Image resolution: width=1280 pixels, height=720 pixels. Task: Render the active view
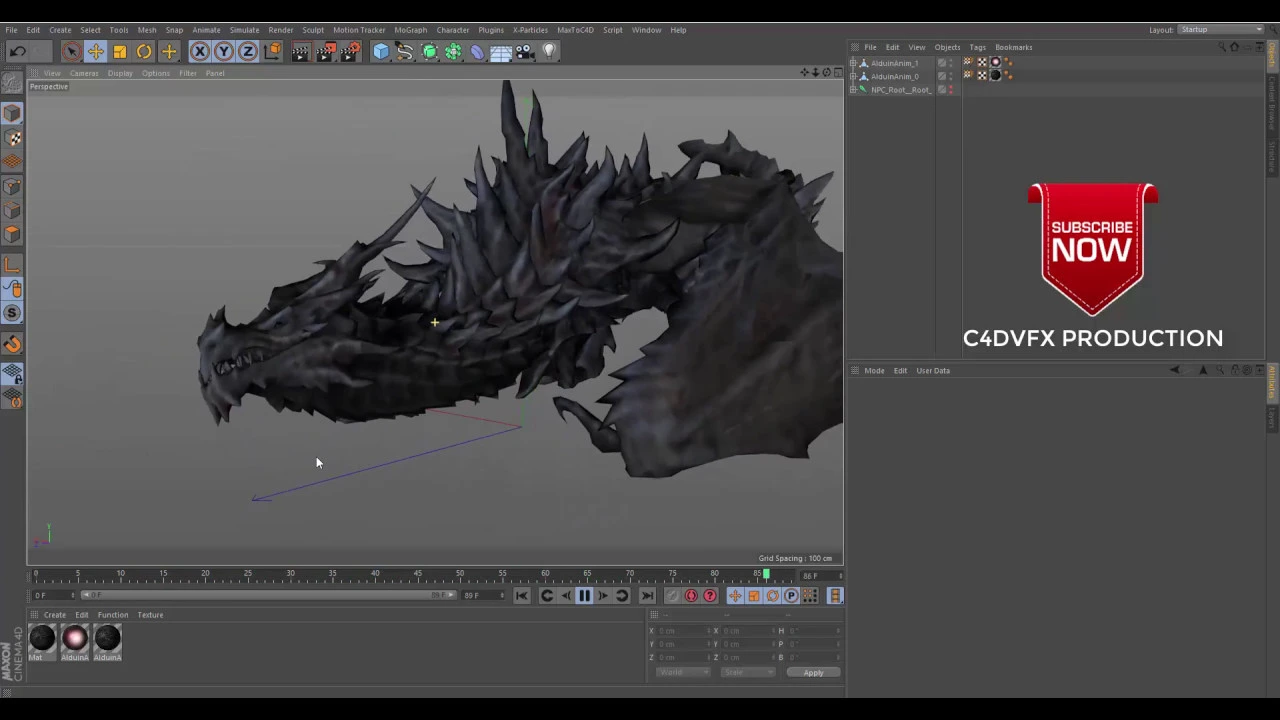click(300, 52)
